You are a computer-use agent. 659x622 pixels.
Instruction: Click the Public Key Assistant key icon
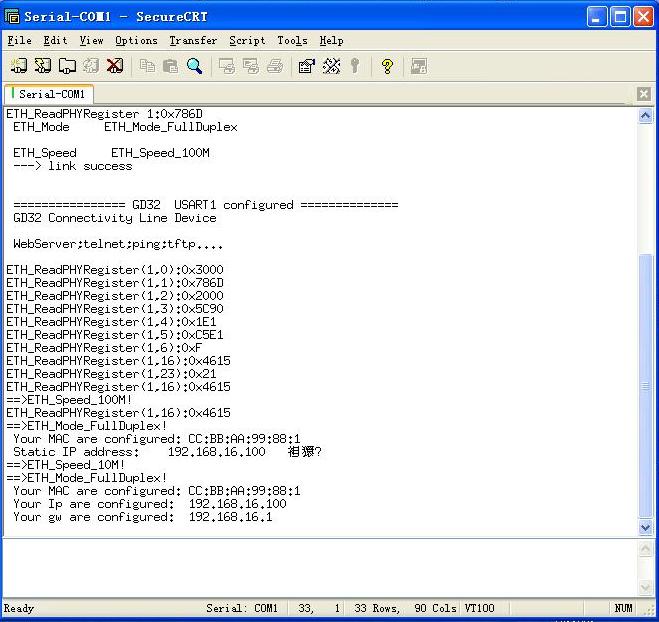pyautogui.click(x=355, y=66)
